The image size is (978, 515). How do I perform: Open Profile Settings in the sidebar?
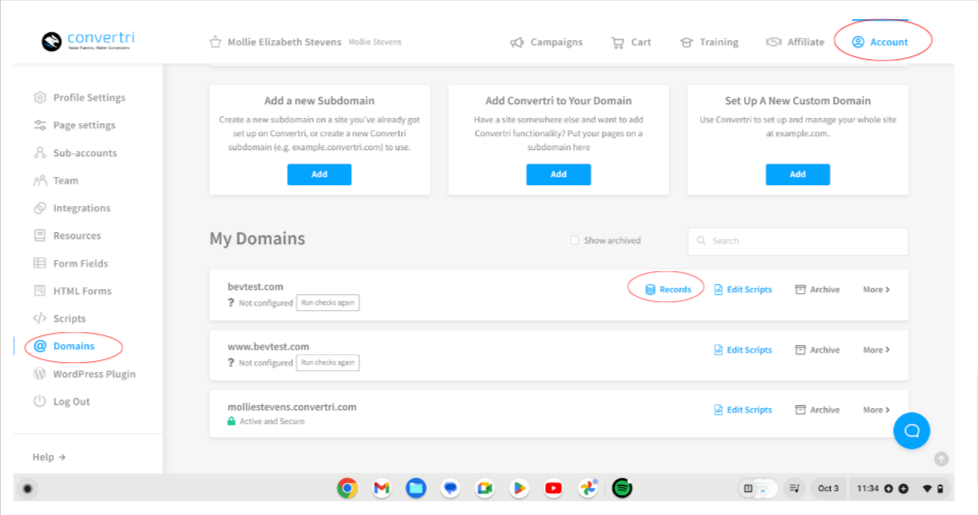79,97
